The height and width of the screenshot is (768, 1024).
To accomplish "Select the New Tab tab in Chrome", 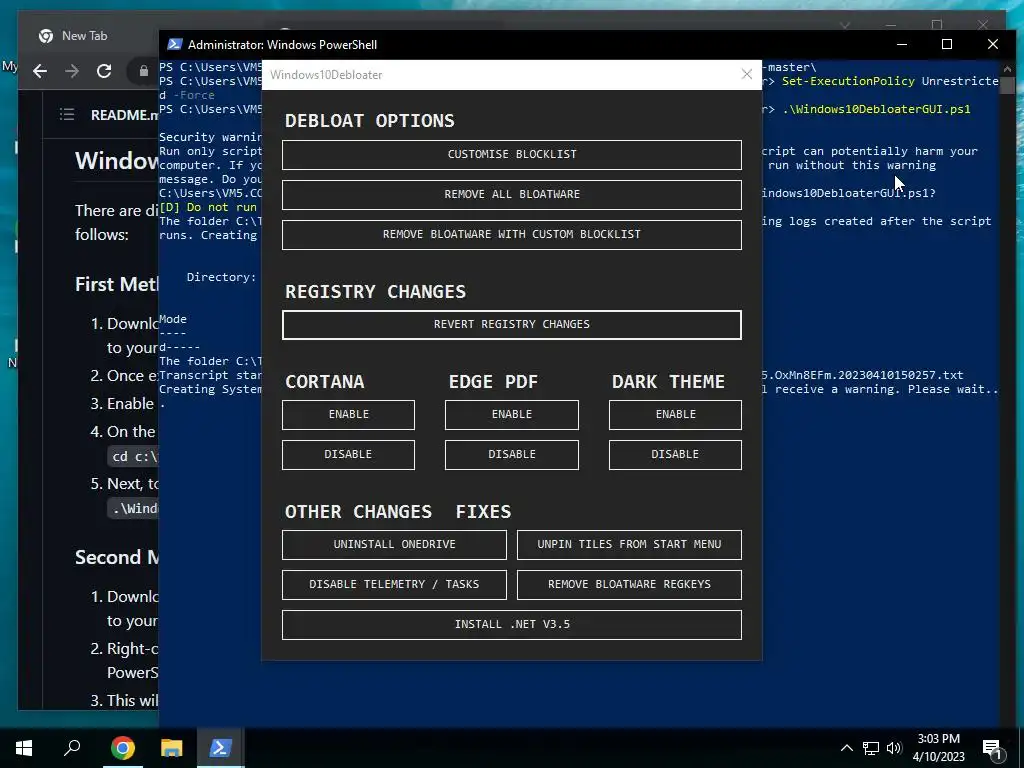I will [84, 36].
